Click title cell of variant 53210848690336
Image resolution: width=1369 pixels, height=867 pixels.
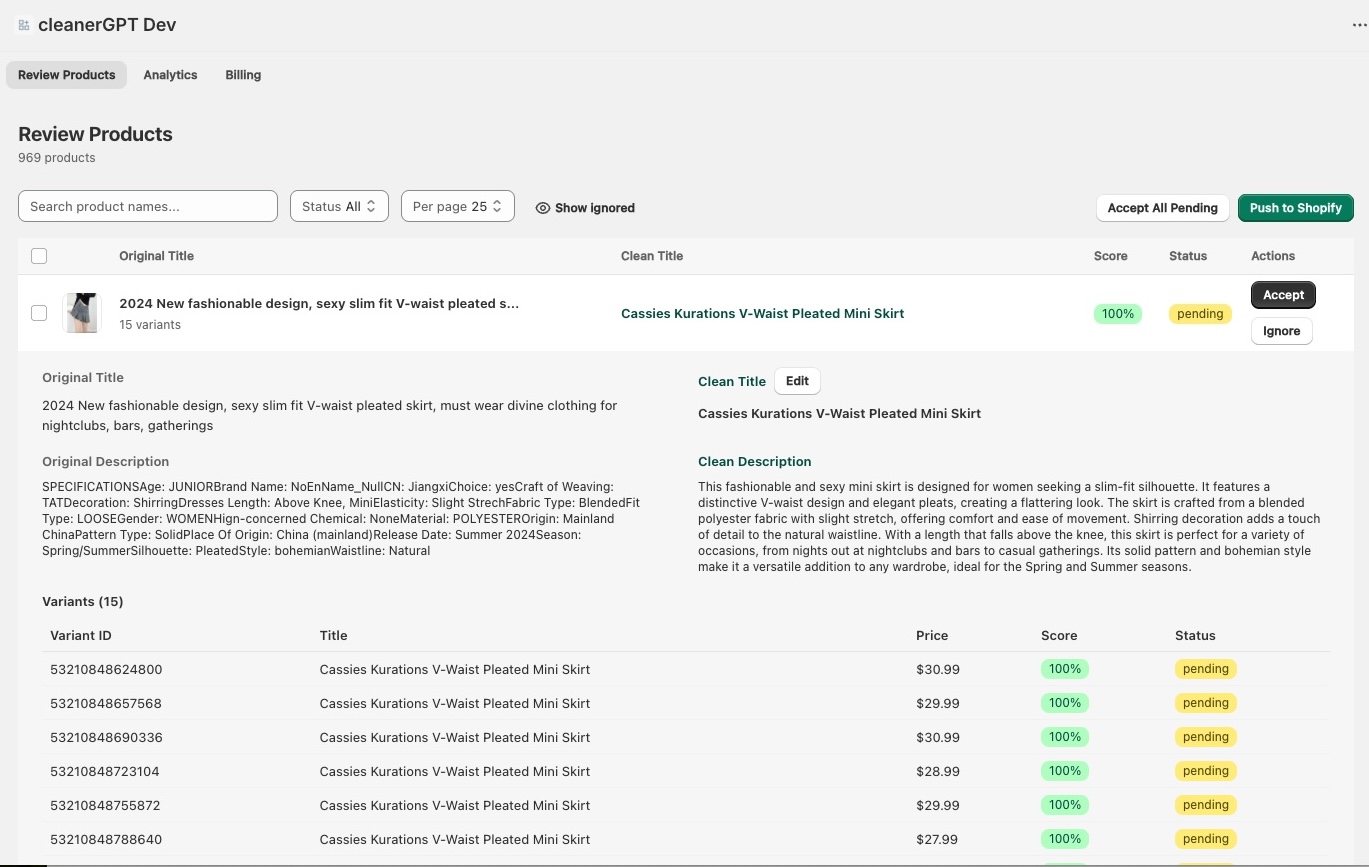coord(455,738)
